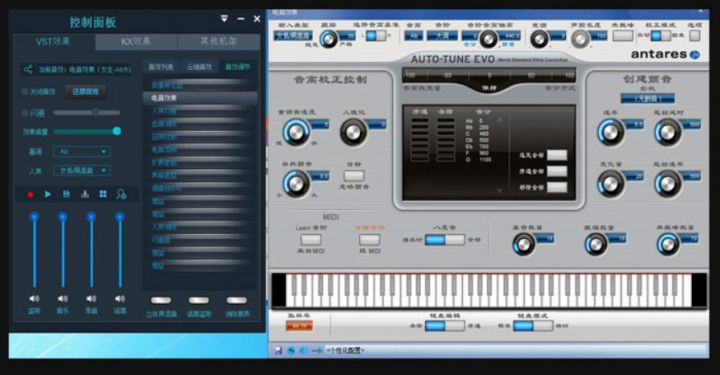The width and height of the screenshot is (720, 375).
Task: Click the blue play triangle icon
Action: coord(48,194)
